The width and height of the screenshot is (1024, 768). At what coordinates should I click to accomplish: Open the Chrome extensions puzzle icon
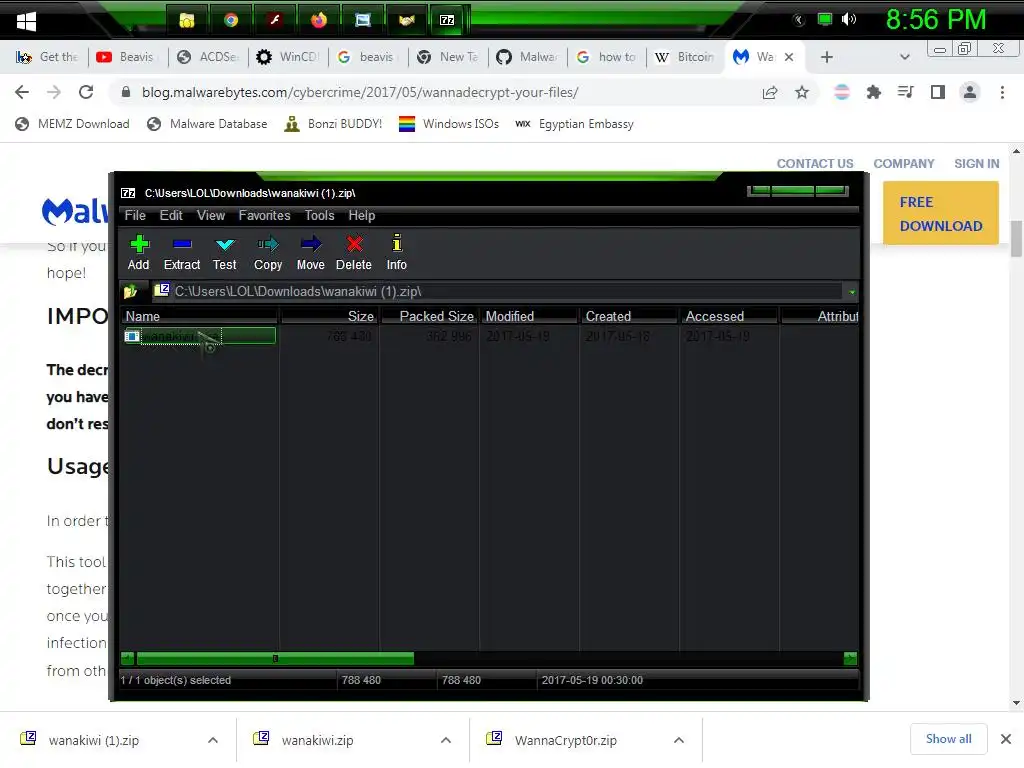tap(874, 93)
